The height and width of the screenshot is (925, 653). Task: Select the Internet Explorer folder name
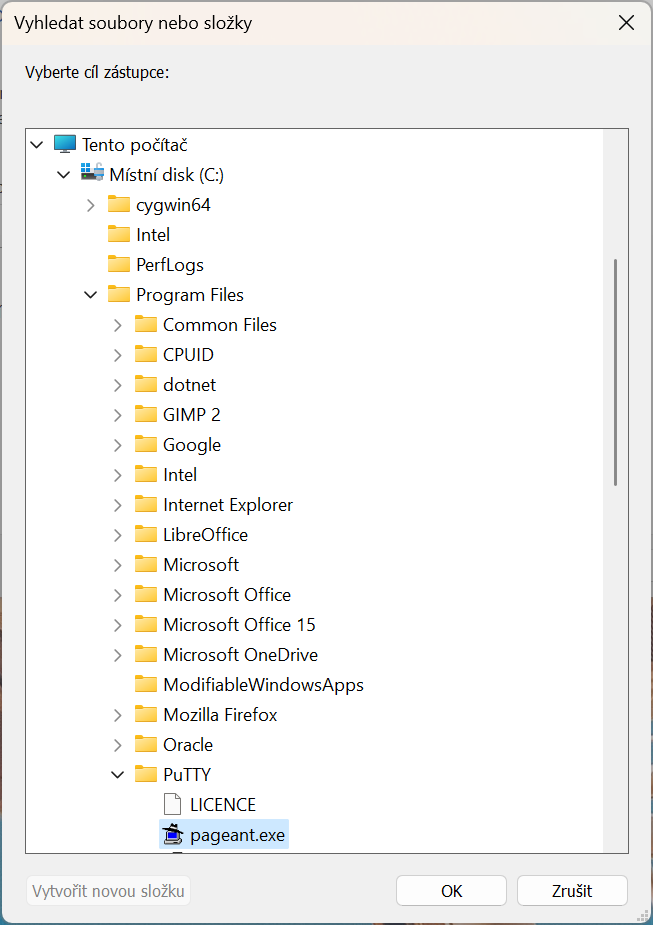point(228,505)
